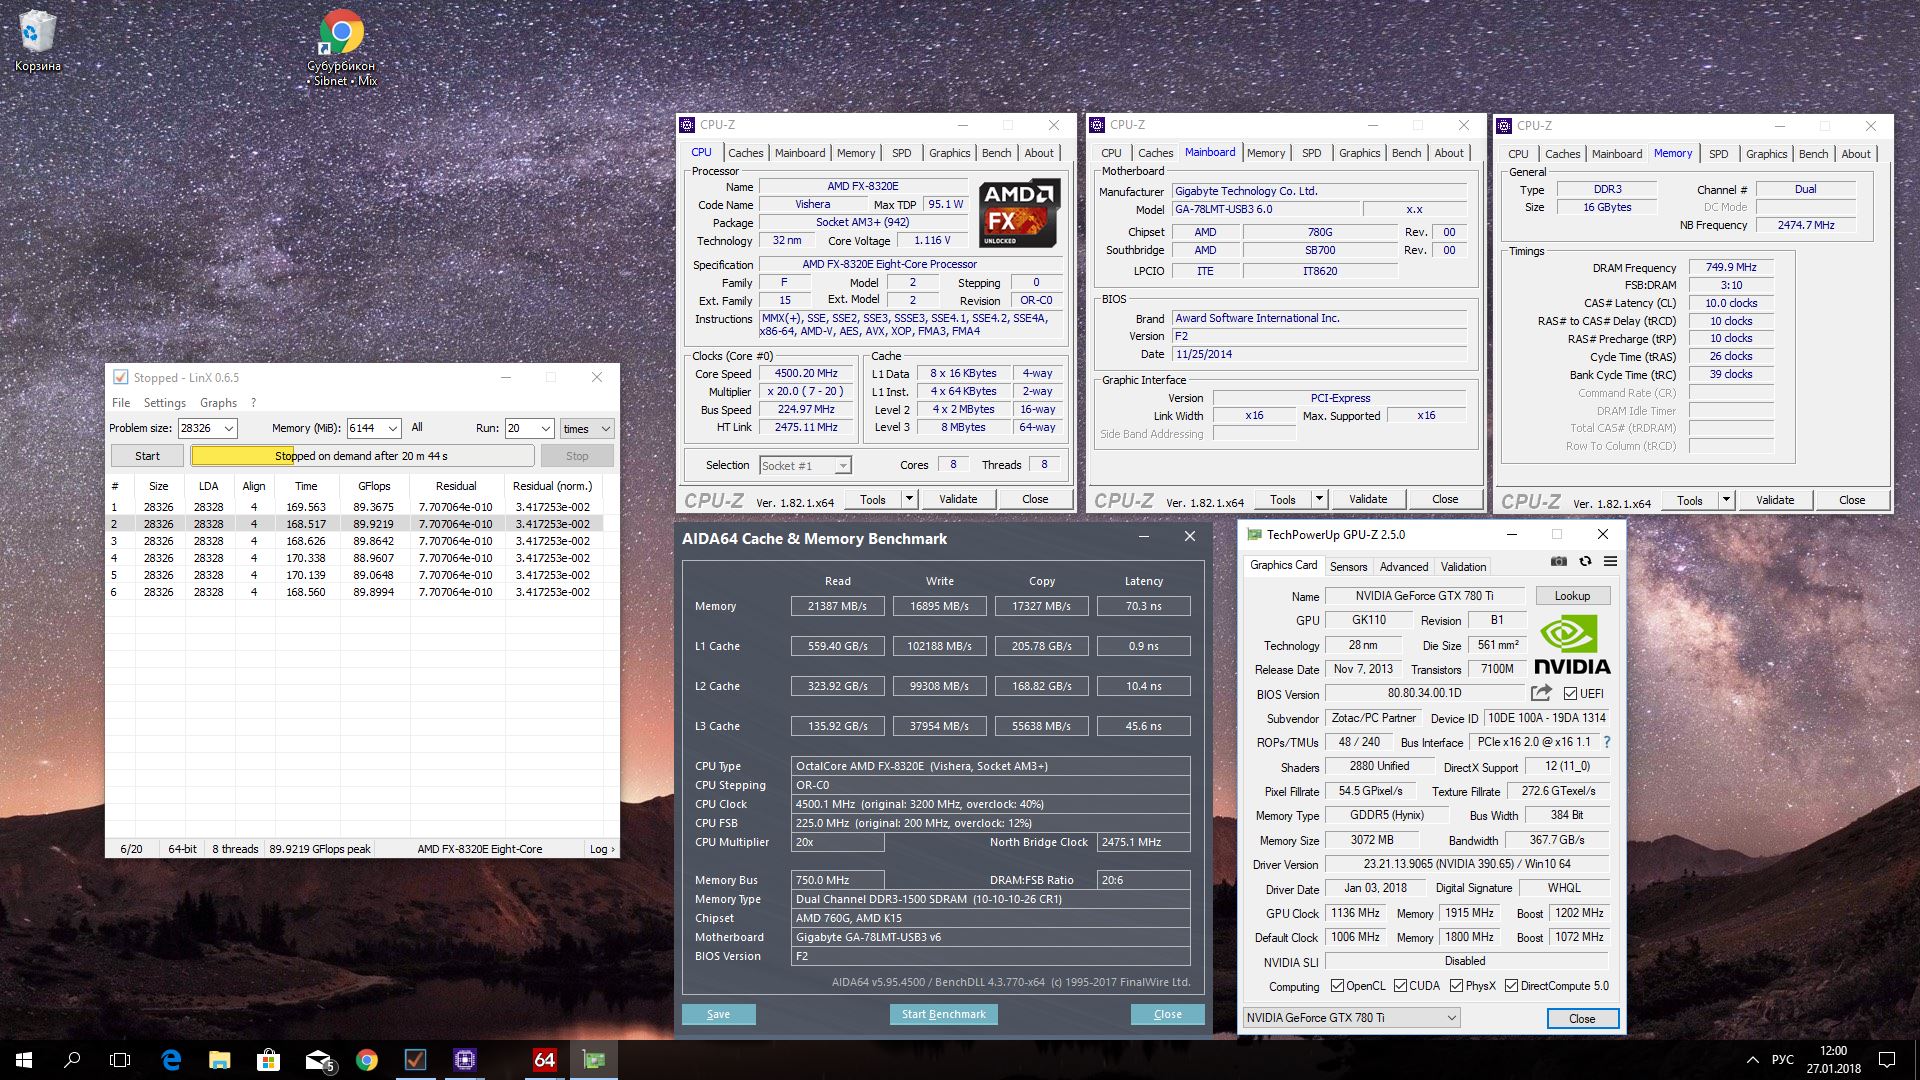Open Microsoft Edge from taskbar

171,1060
